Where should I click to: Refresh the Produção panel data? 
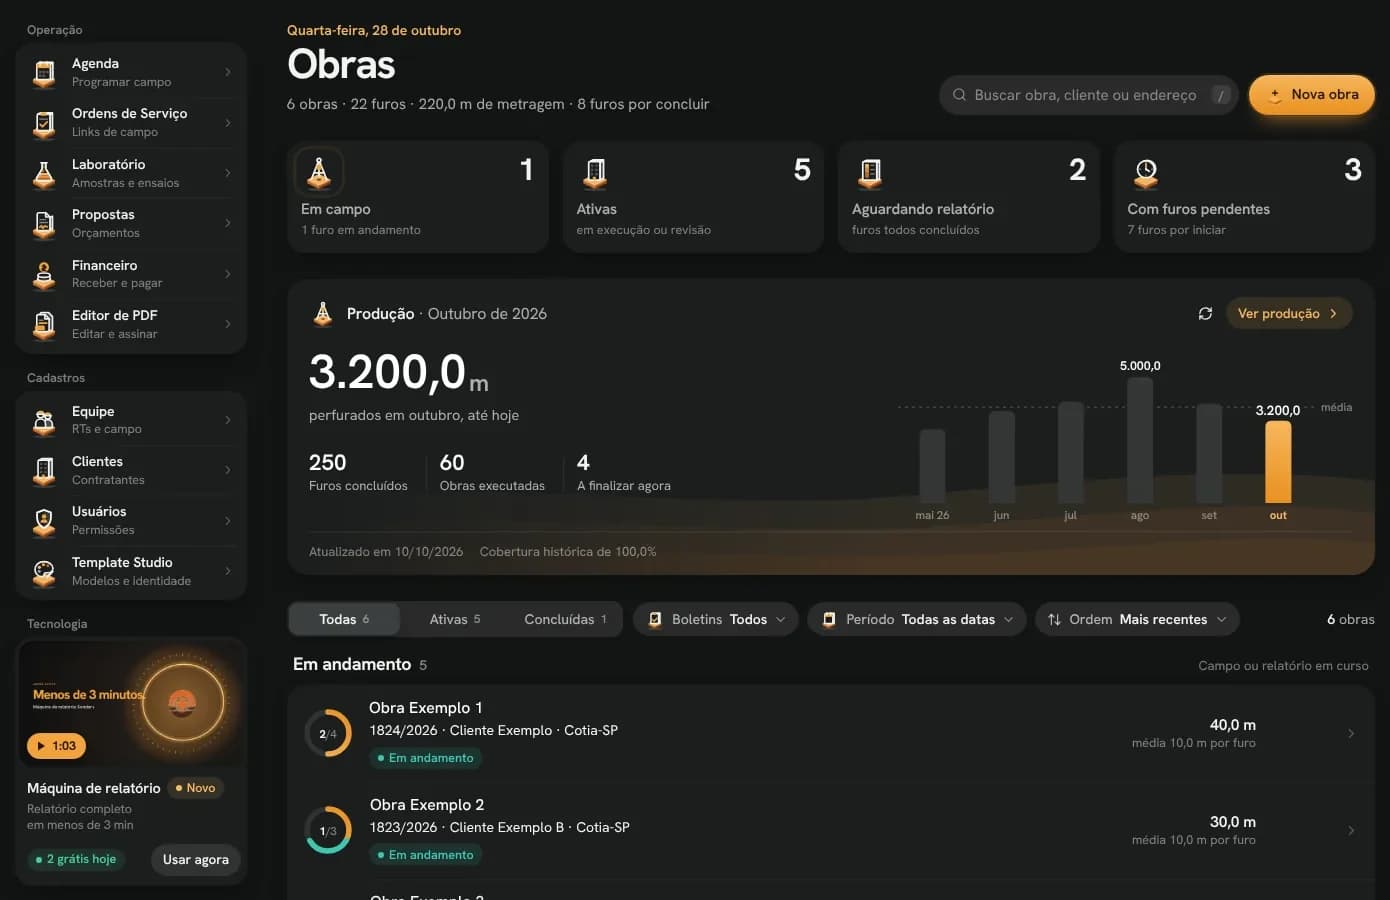click(1205, 314)
